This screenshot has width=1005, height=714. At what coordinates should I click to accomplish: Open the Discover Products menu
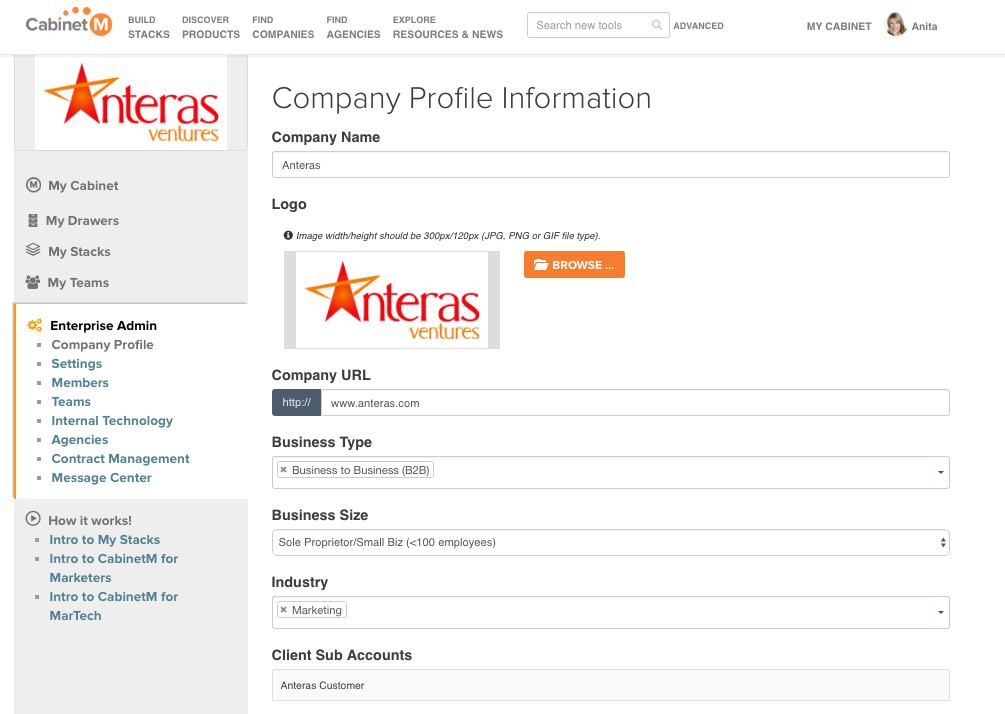(211, 27)
